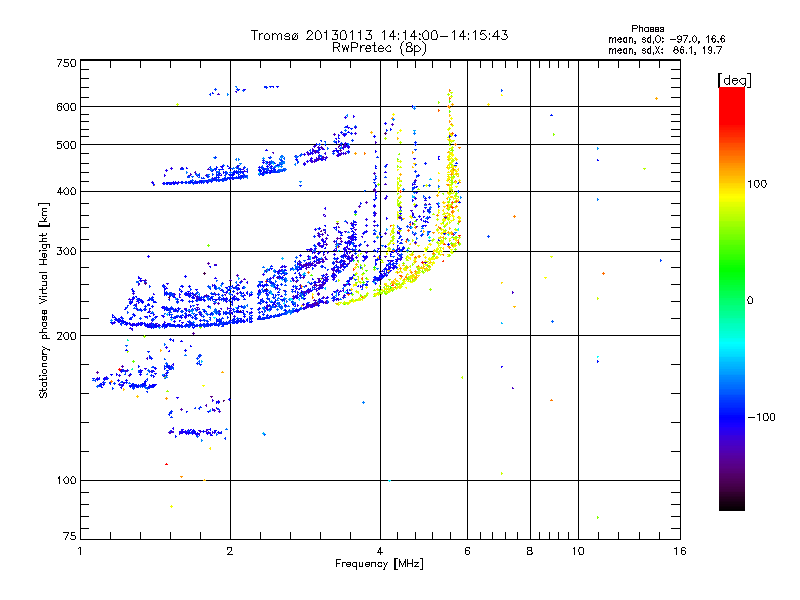This screenshot has height=600, width=800.
Task: Click the y-axis '75' tick label
Action: click(70, 536)
